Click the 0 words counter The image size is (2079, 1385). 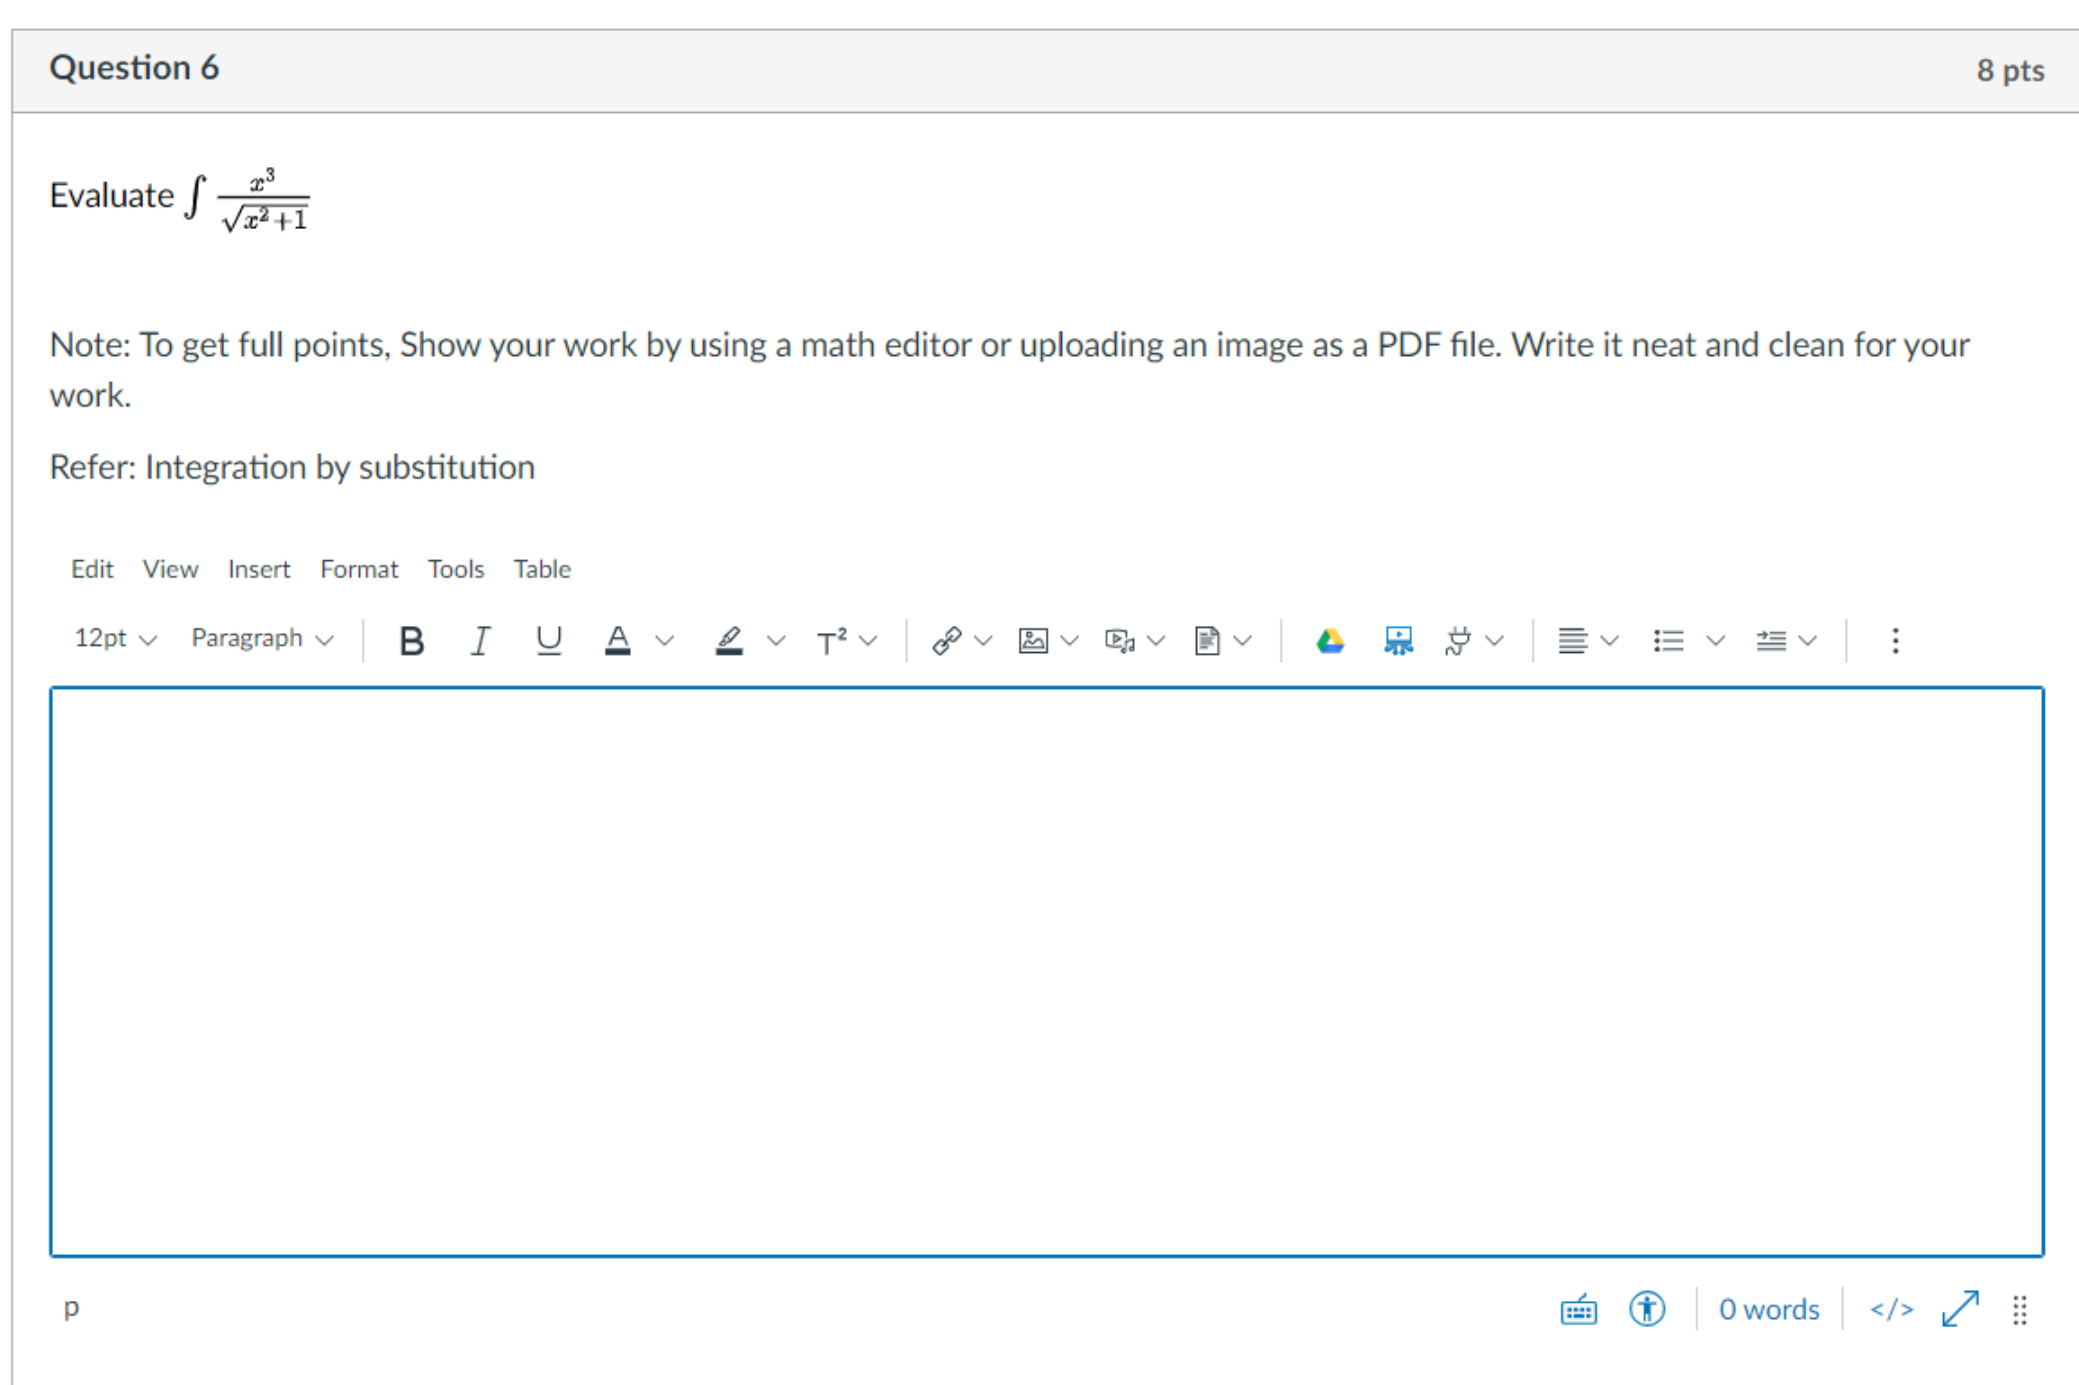coord(1768,1309)
